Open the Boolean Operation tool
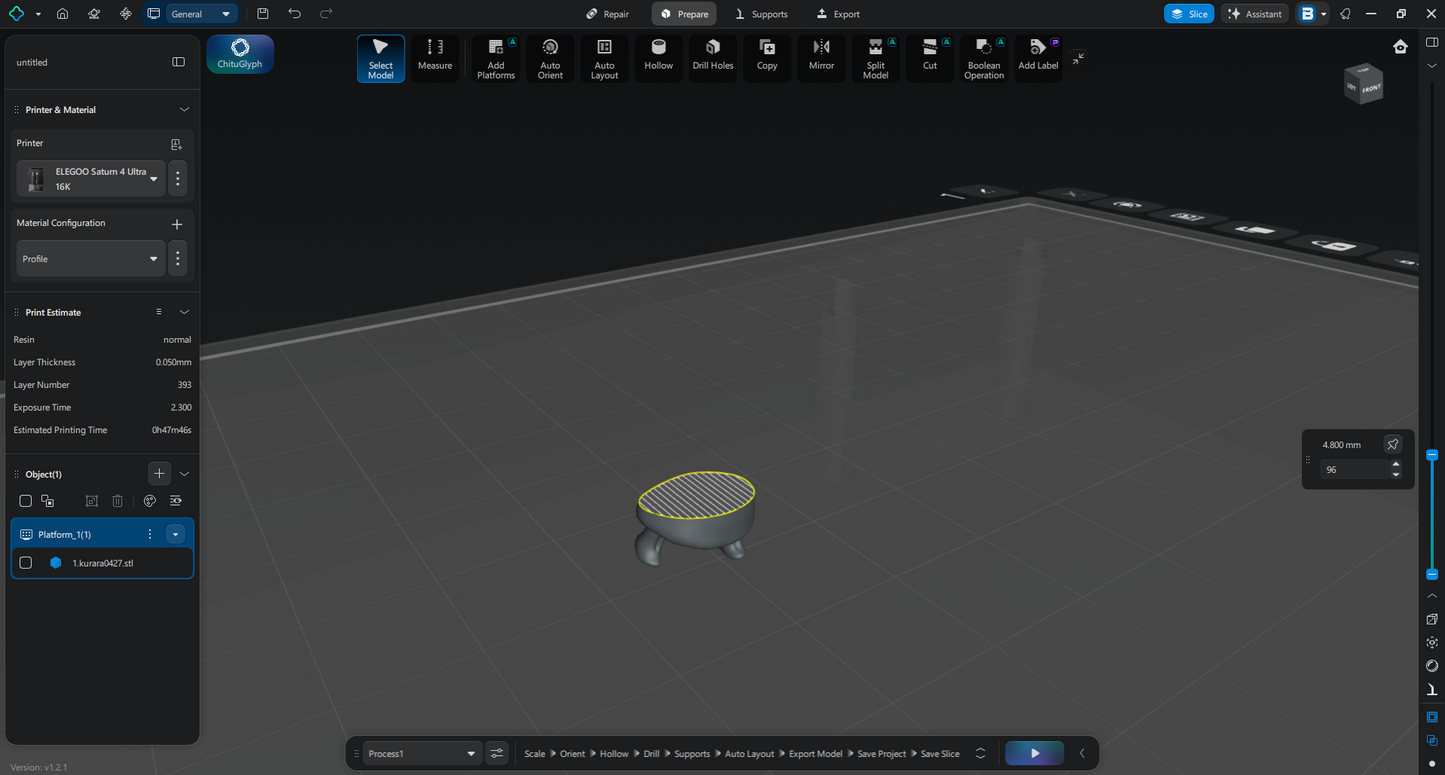The height and width of the screenshot is (775, 1445). click(984, 59)
